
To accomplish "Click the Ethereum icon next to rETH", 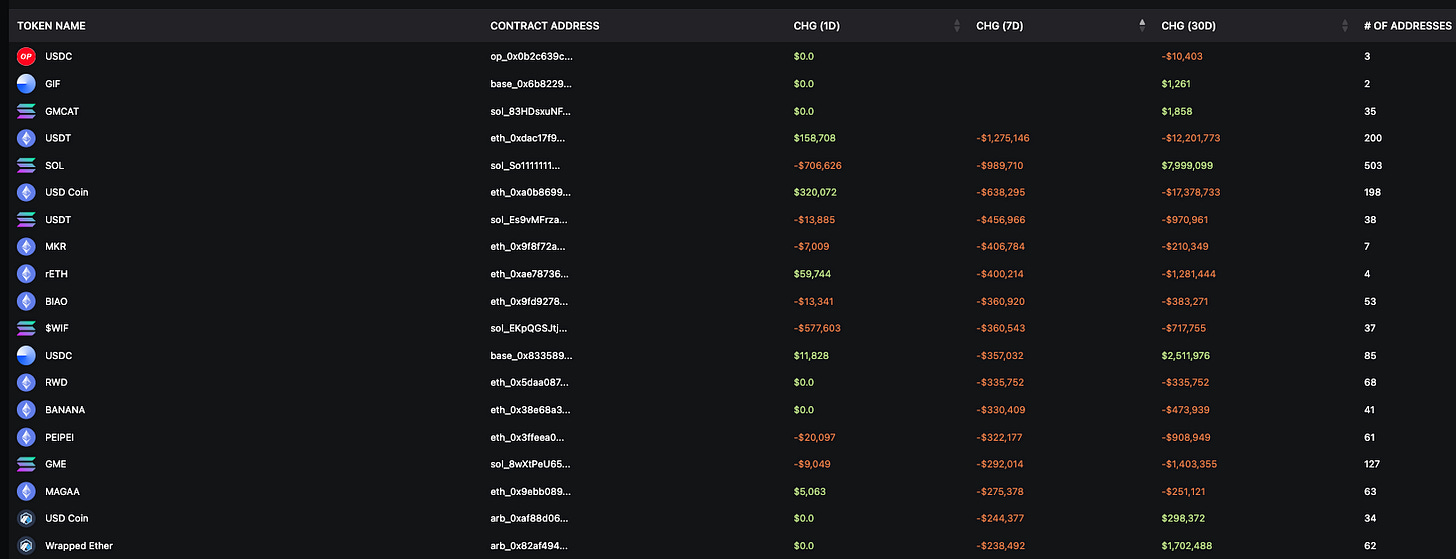I will point(26,273).
